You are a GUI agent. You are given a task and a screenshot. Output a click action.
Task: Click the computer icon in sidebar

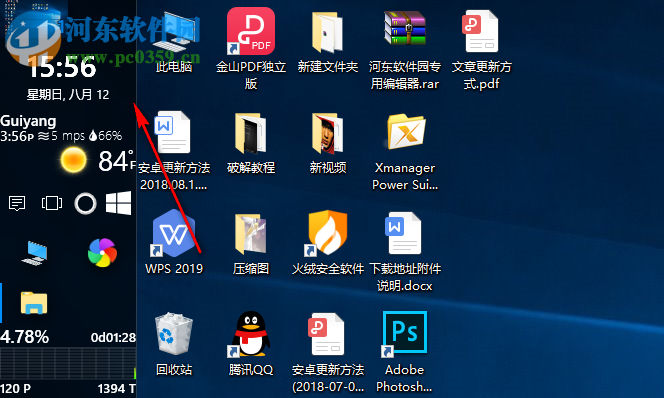(x=35, y=253)
